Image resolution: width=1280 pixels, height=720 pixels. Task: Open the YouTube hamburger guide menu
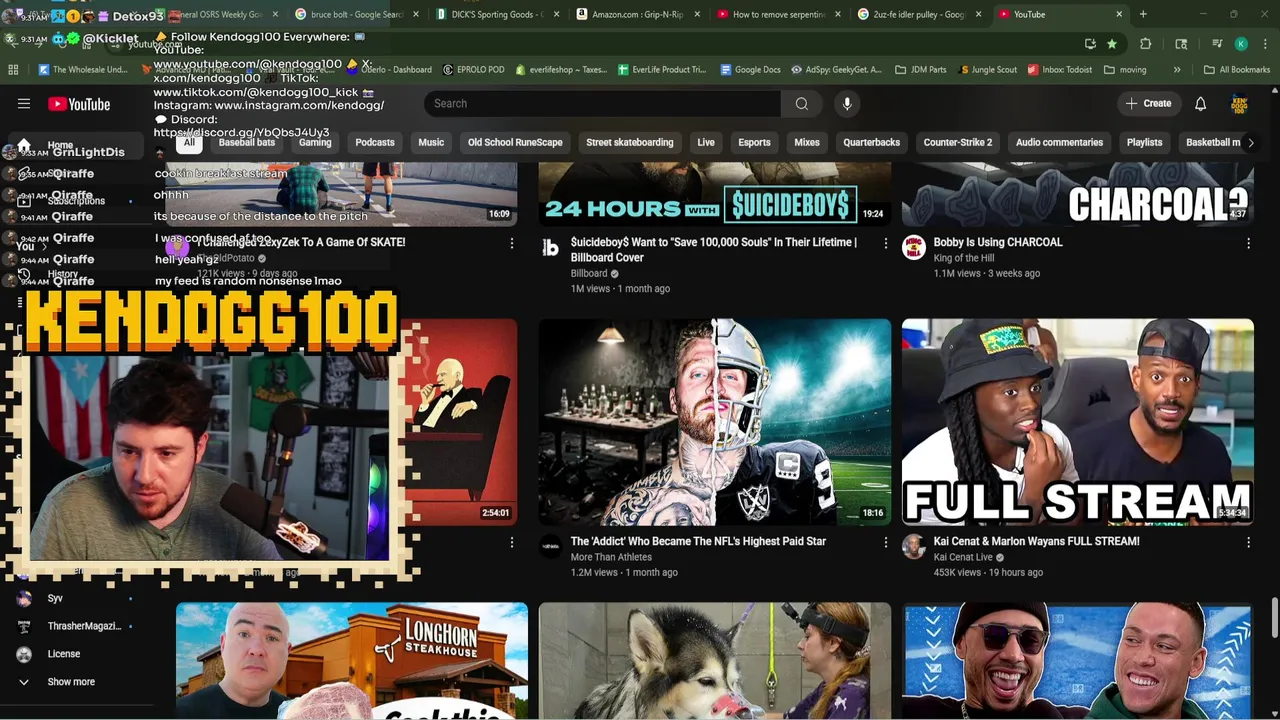24,104
